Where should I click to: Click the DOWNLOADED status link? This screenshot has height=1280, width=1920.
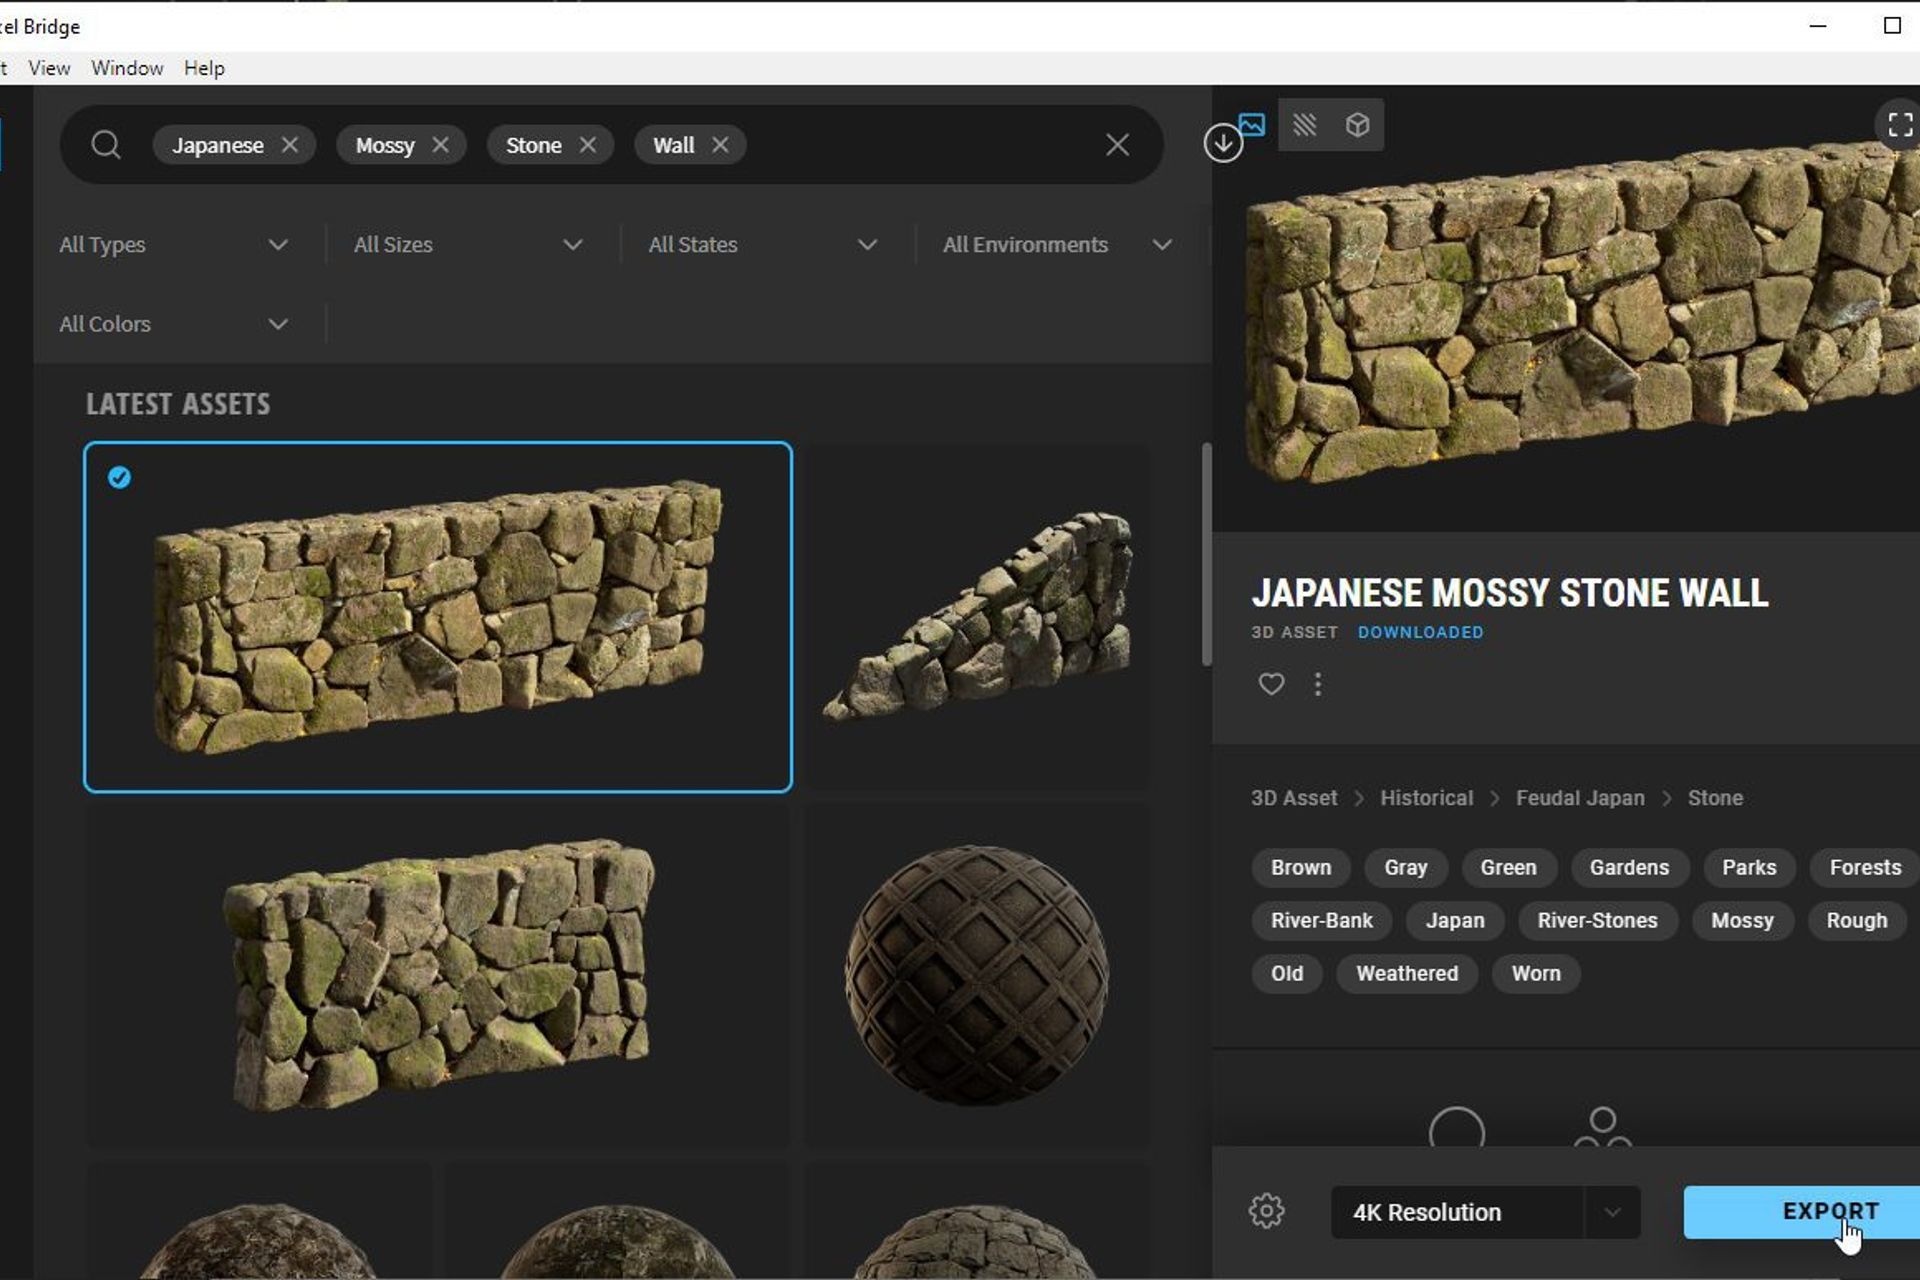coord(1420,632)
